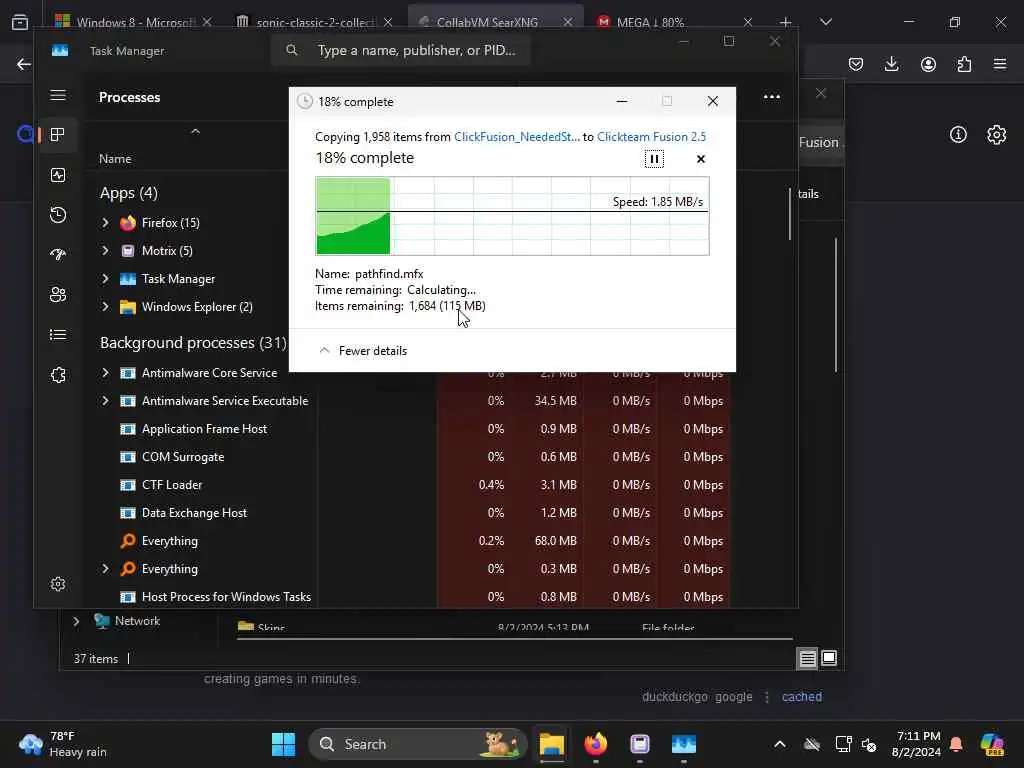Open Firefox application menu hamburger
1024x768 pixels.
[x=1000, y=64]
